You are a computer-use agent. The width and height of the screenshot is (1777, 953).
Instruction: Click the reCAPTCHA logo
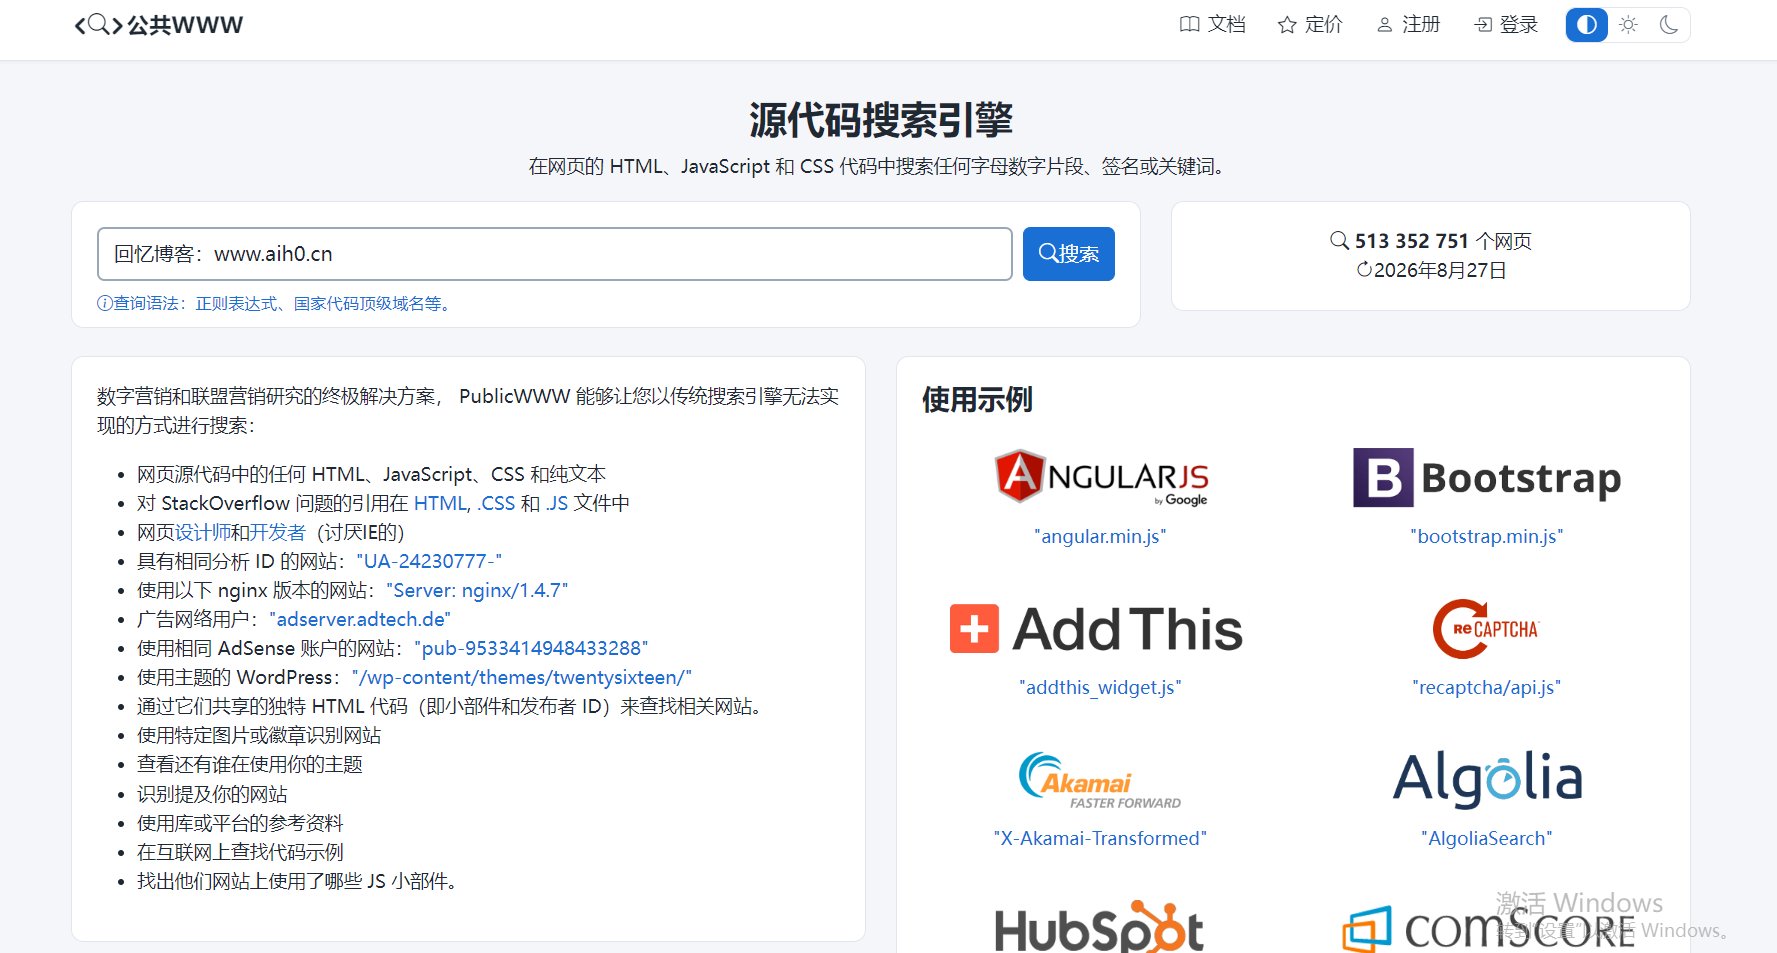(x=1487, y=629)
